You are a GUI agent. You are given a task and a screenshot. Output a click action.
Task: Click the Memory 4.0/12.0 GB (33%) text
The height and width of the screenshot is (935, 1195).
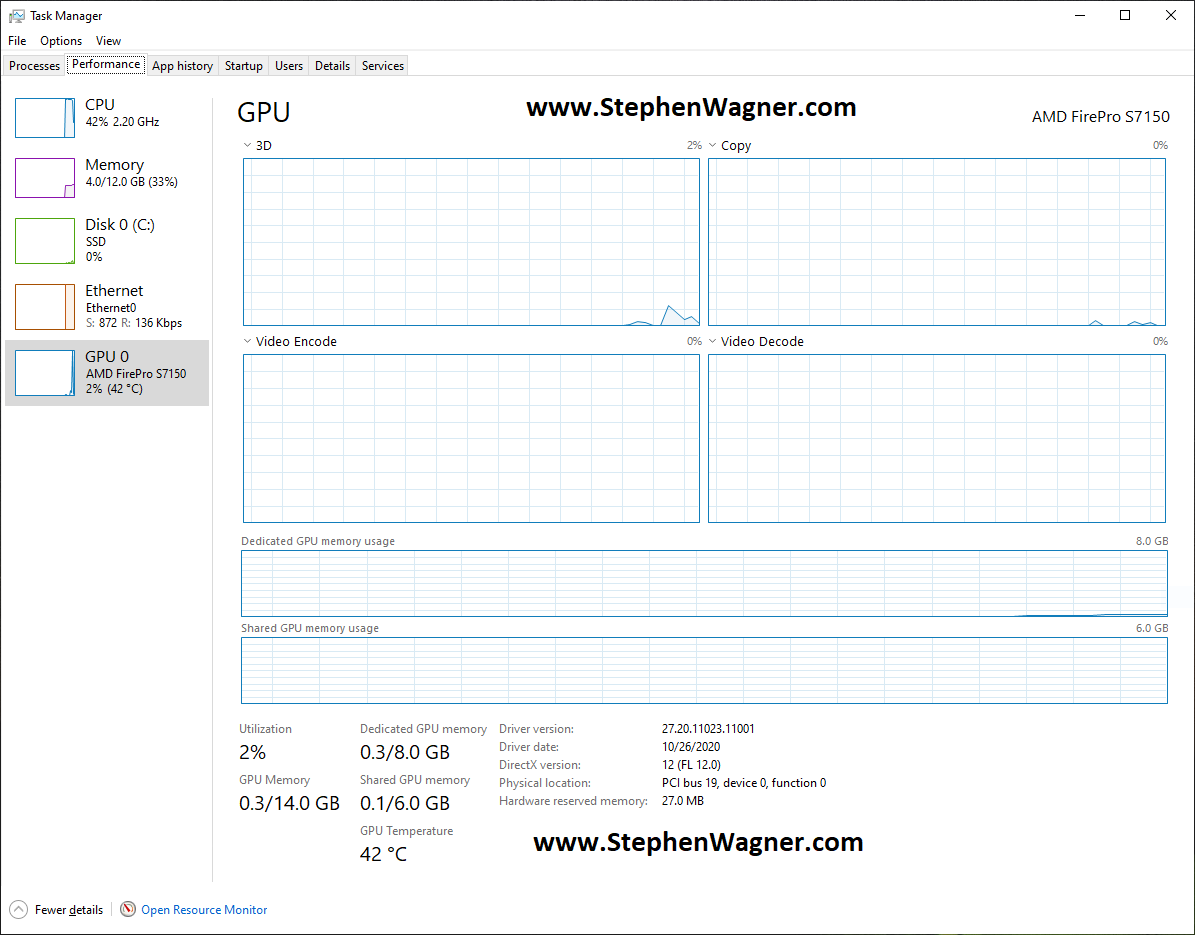click(131, 181)
